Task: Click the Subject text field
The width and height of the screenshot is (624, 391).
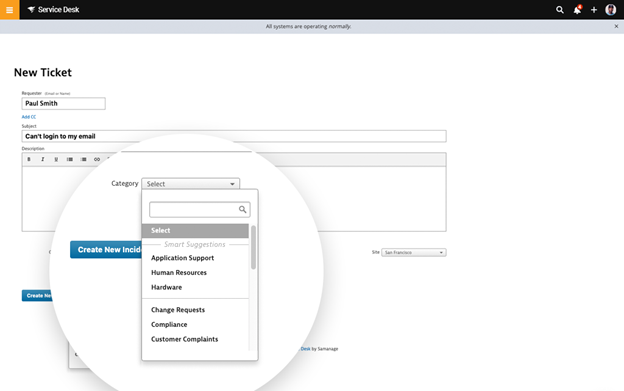Action: (234, 136)
